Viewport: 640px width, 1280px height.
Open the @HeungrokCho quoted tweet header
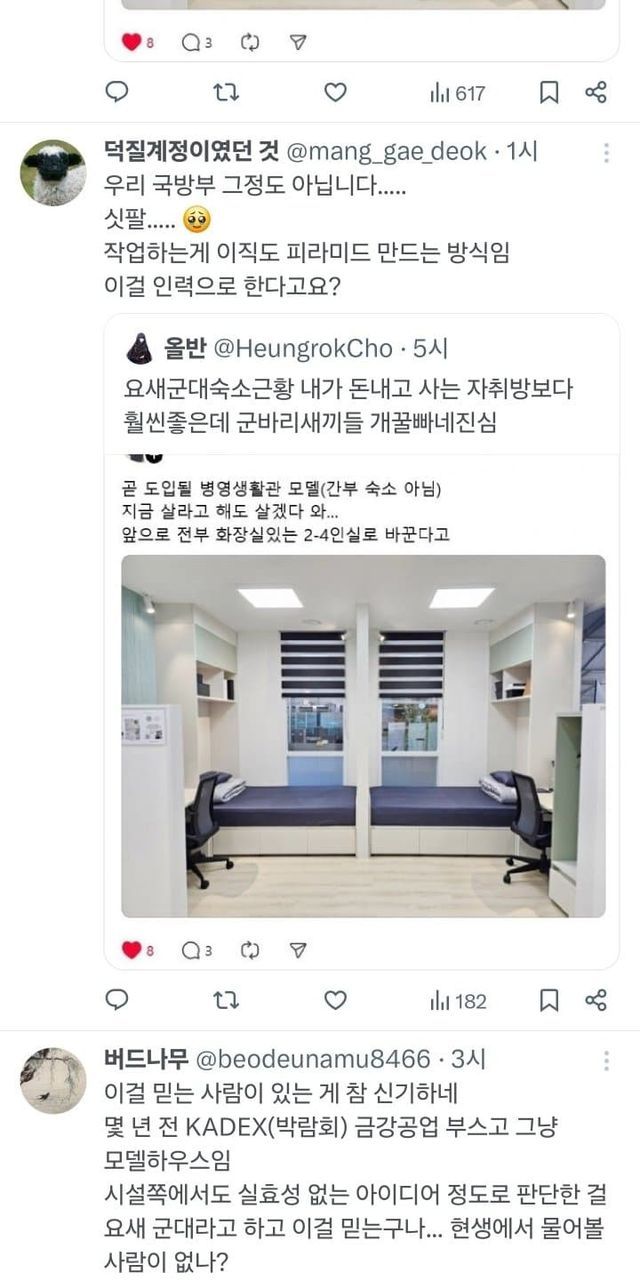289,348
